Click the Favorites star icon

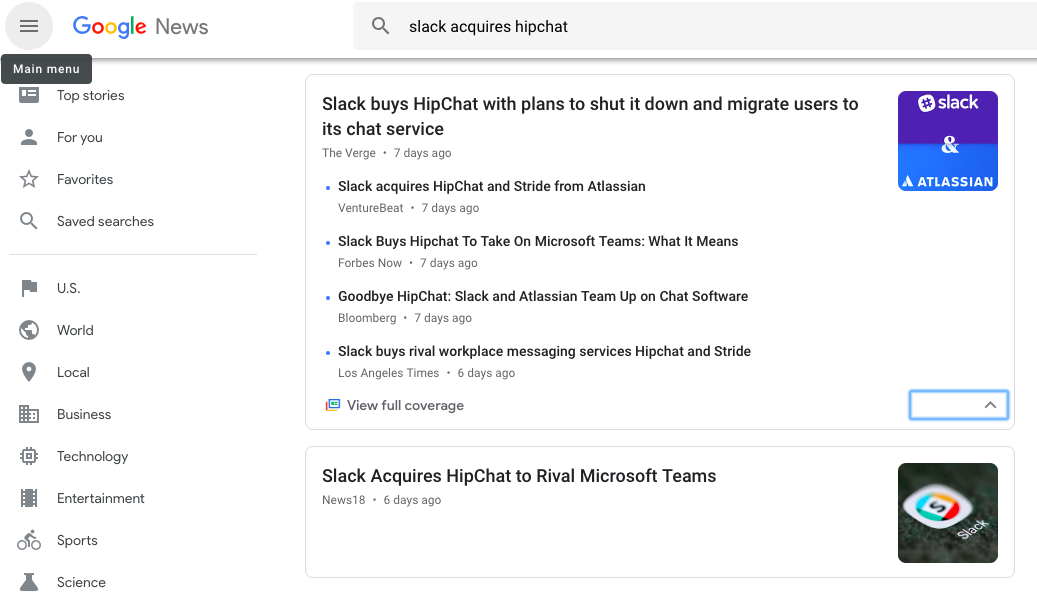(x=29, y=179)
